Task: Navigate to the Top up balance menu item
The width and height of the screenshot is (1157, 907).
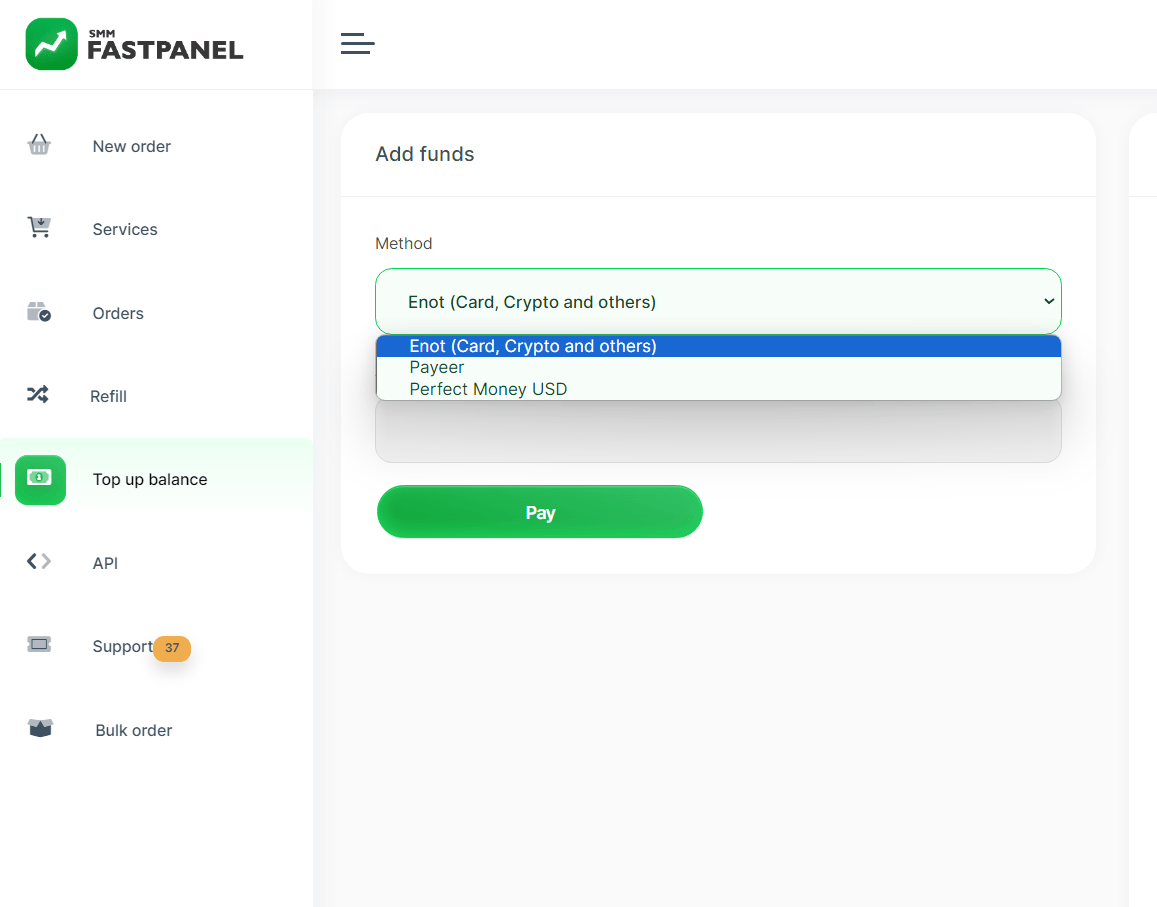Action: pyautogui.click(x=149, y=479)
